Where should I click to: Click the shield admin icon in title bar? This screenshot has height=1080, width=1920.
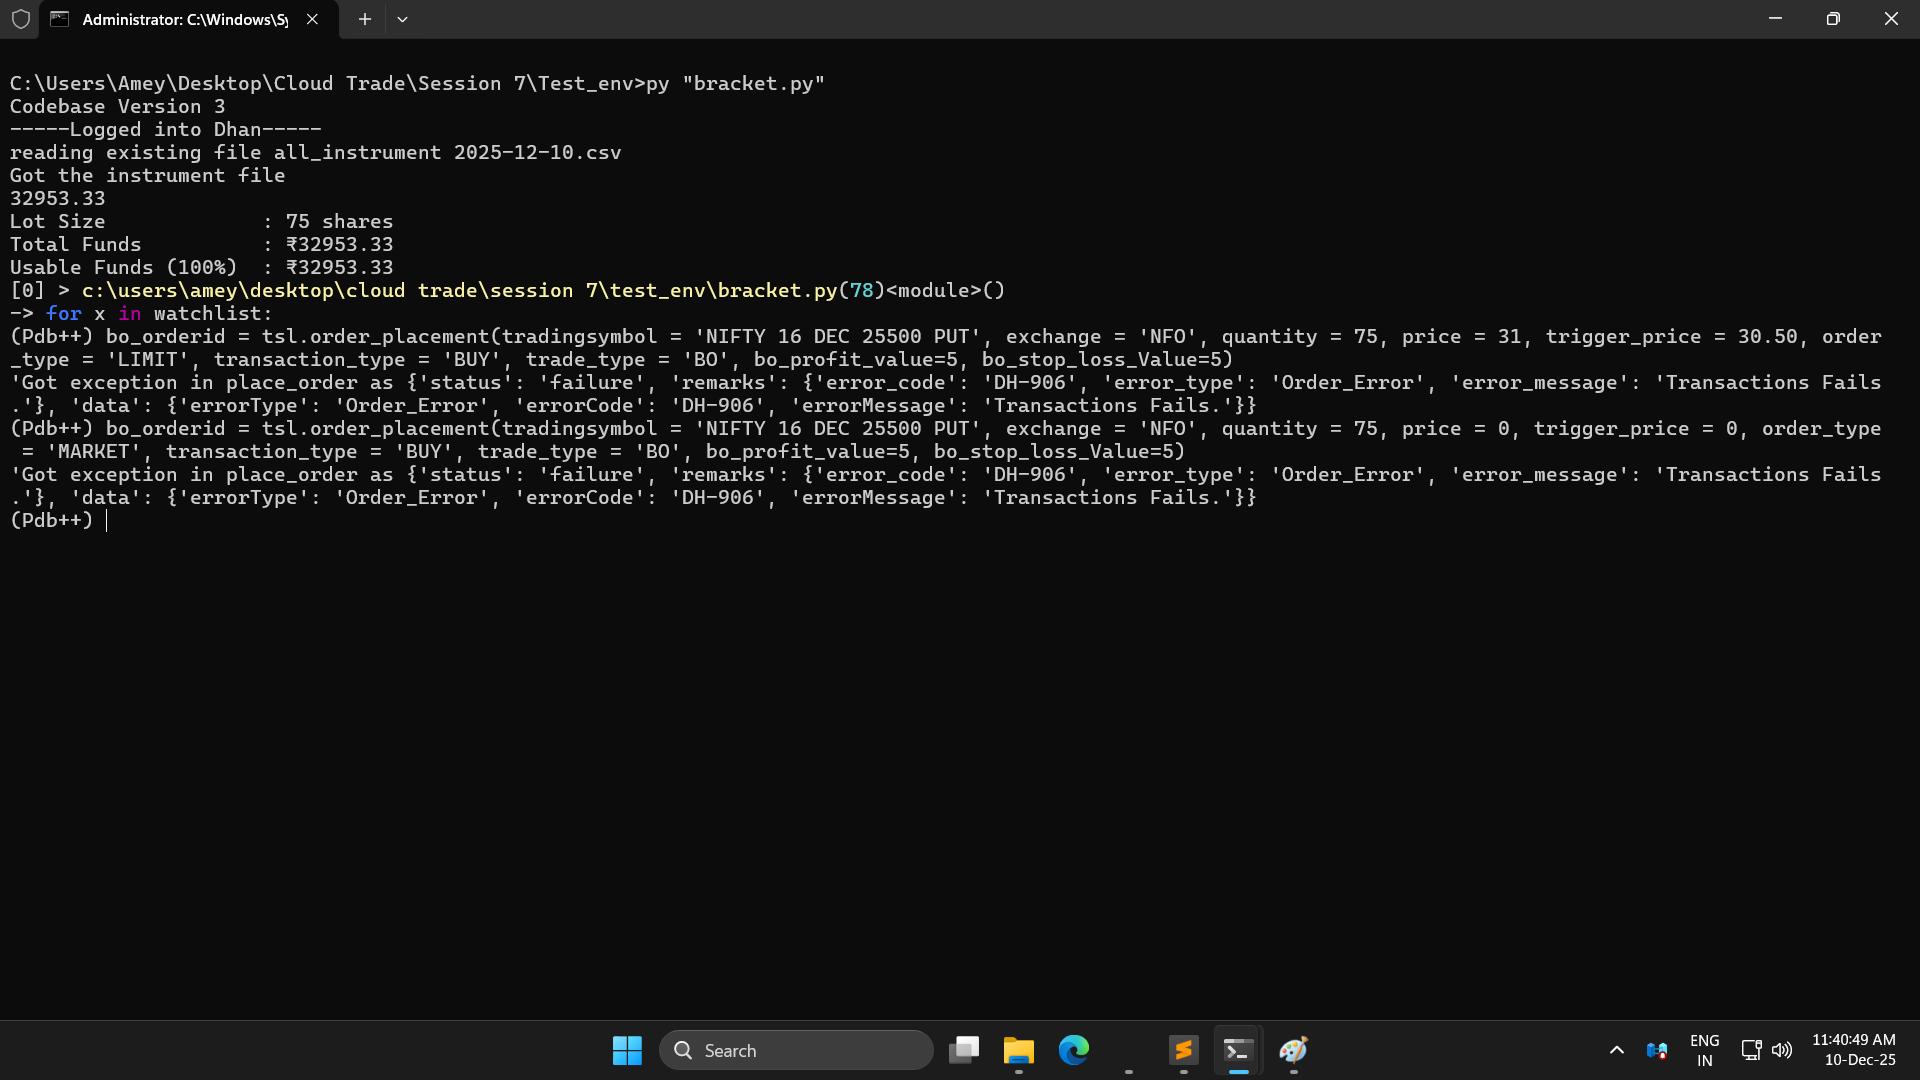(x=20, y=19)
